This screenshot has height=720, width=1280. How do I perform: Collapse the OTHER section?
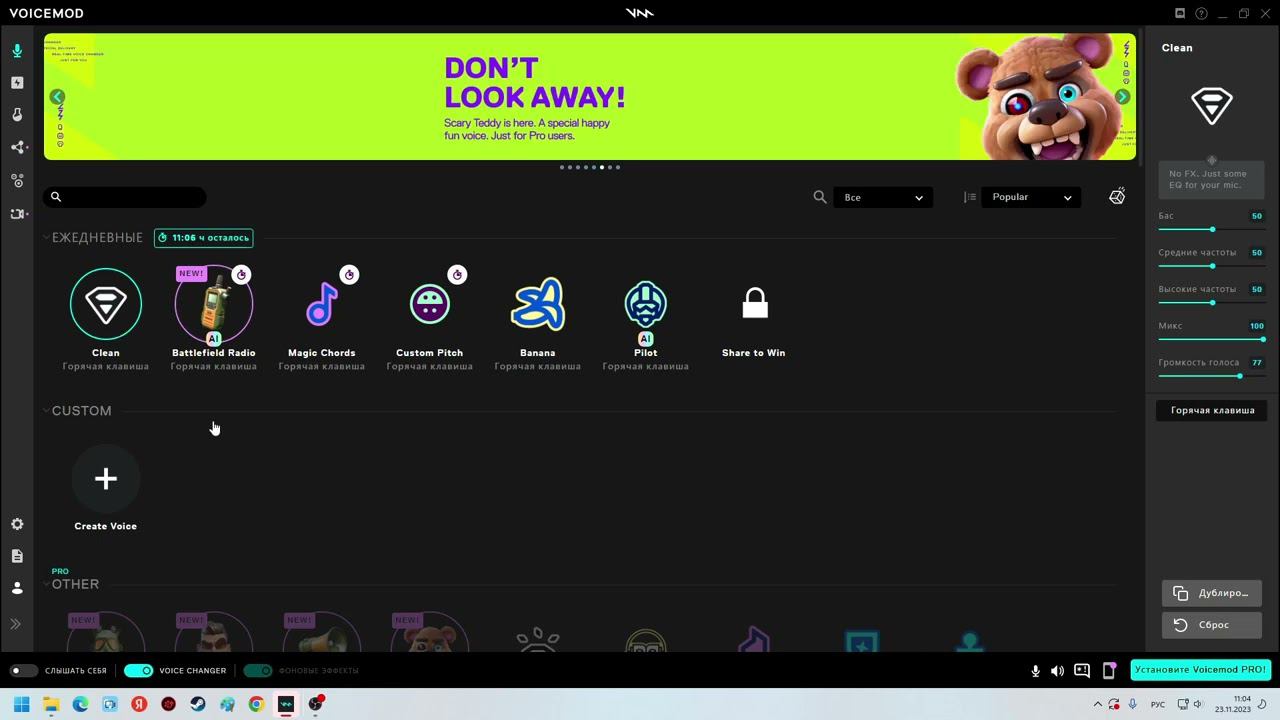pos(46,584)
